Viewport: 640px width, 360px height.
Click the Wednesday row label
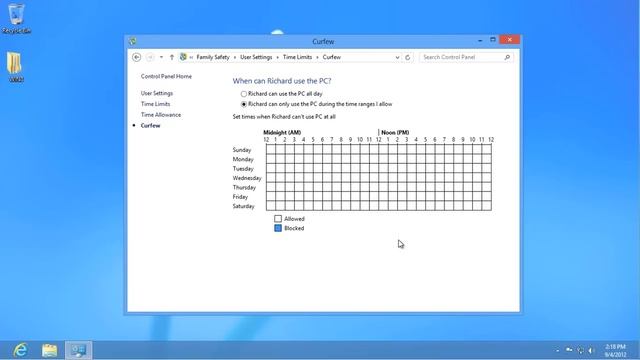point(247,178)
